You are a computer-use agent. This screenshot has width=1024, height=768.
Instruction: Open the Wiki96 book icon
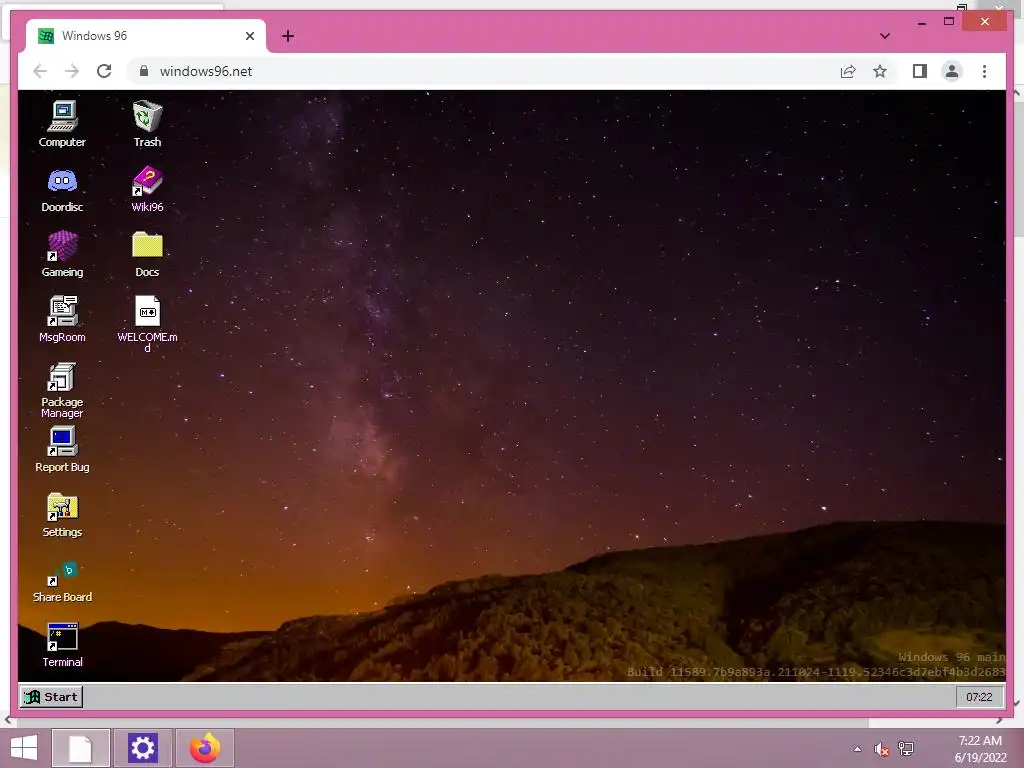tap(147, 189)
